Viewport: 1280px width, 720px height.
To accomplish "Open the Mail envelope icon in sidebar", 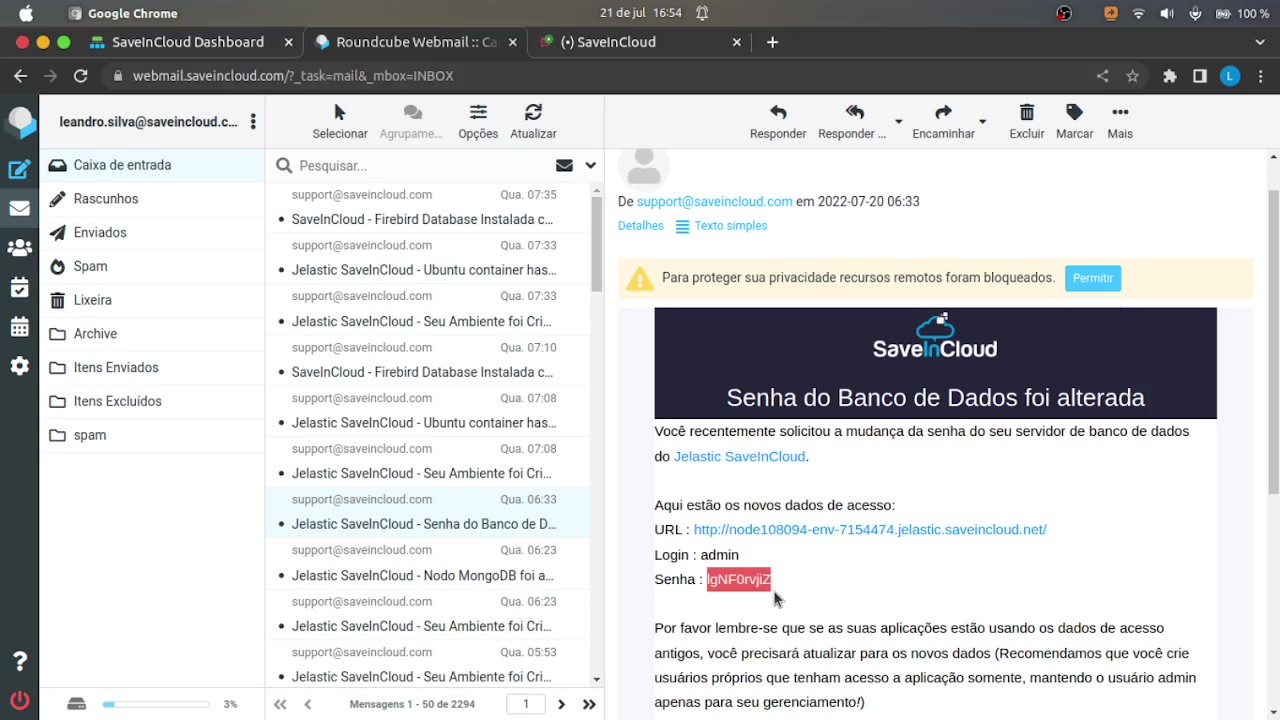I will click(x=19, y=208).
